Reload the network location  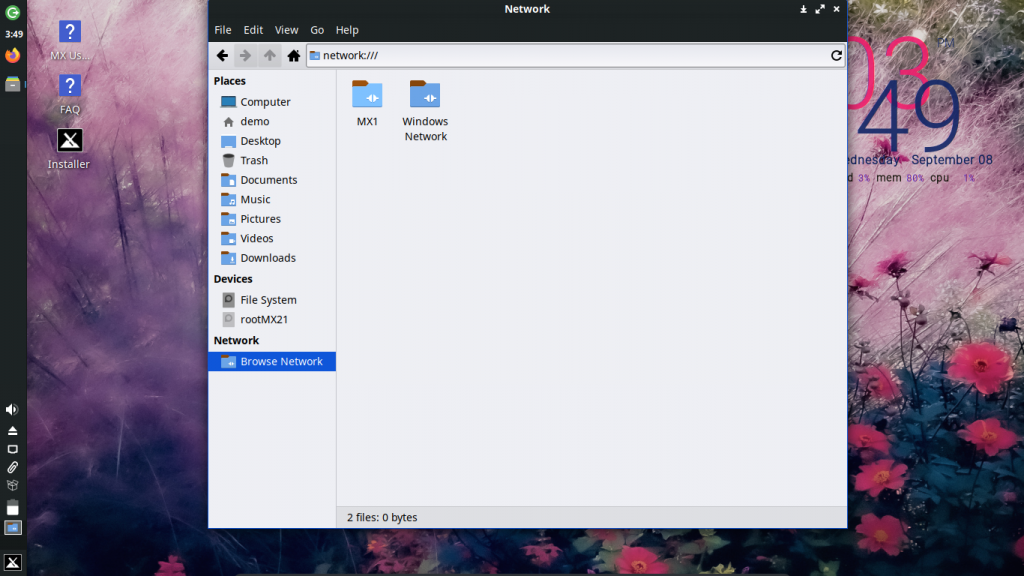(836, 56)
